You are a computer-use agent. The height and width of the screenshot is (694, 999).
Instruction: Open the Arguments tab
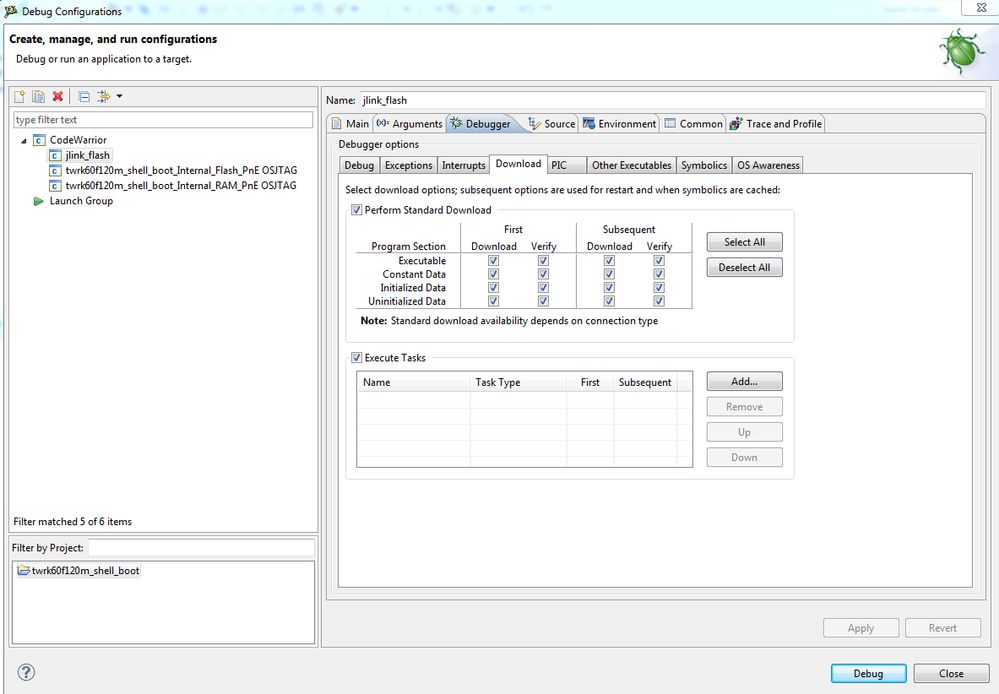pos(409,124)
